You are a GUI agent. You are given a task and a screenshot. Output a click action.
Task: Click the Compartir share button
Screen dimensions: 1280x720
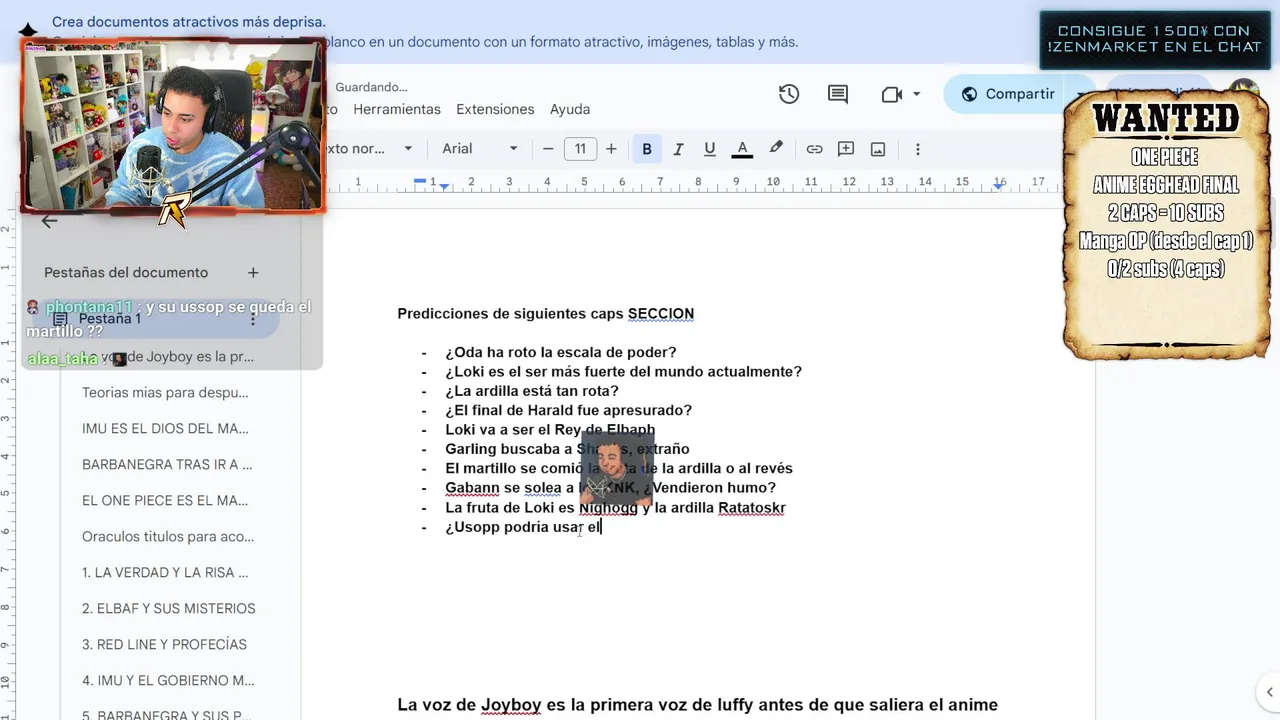point(1009,94)
